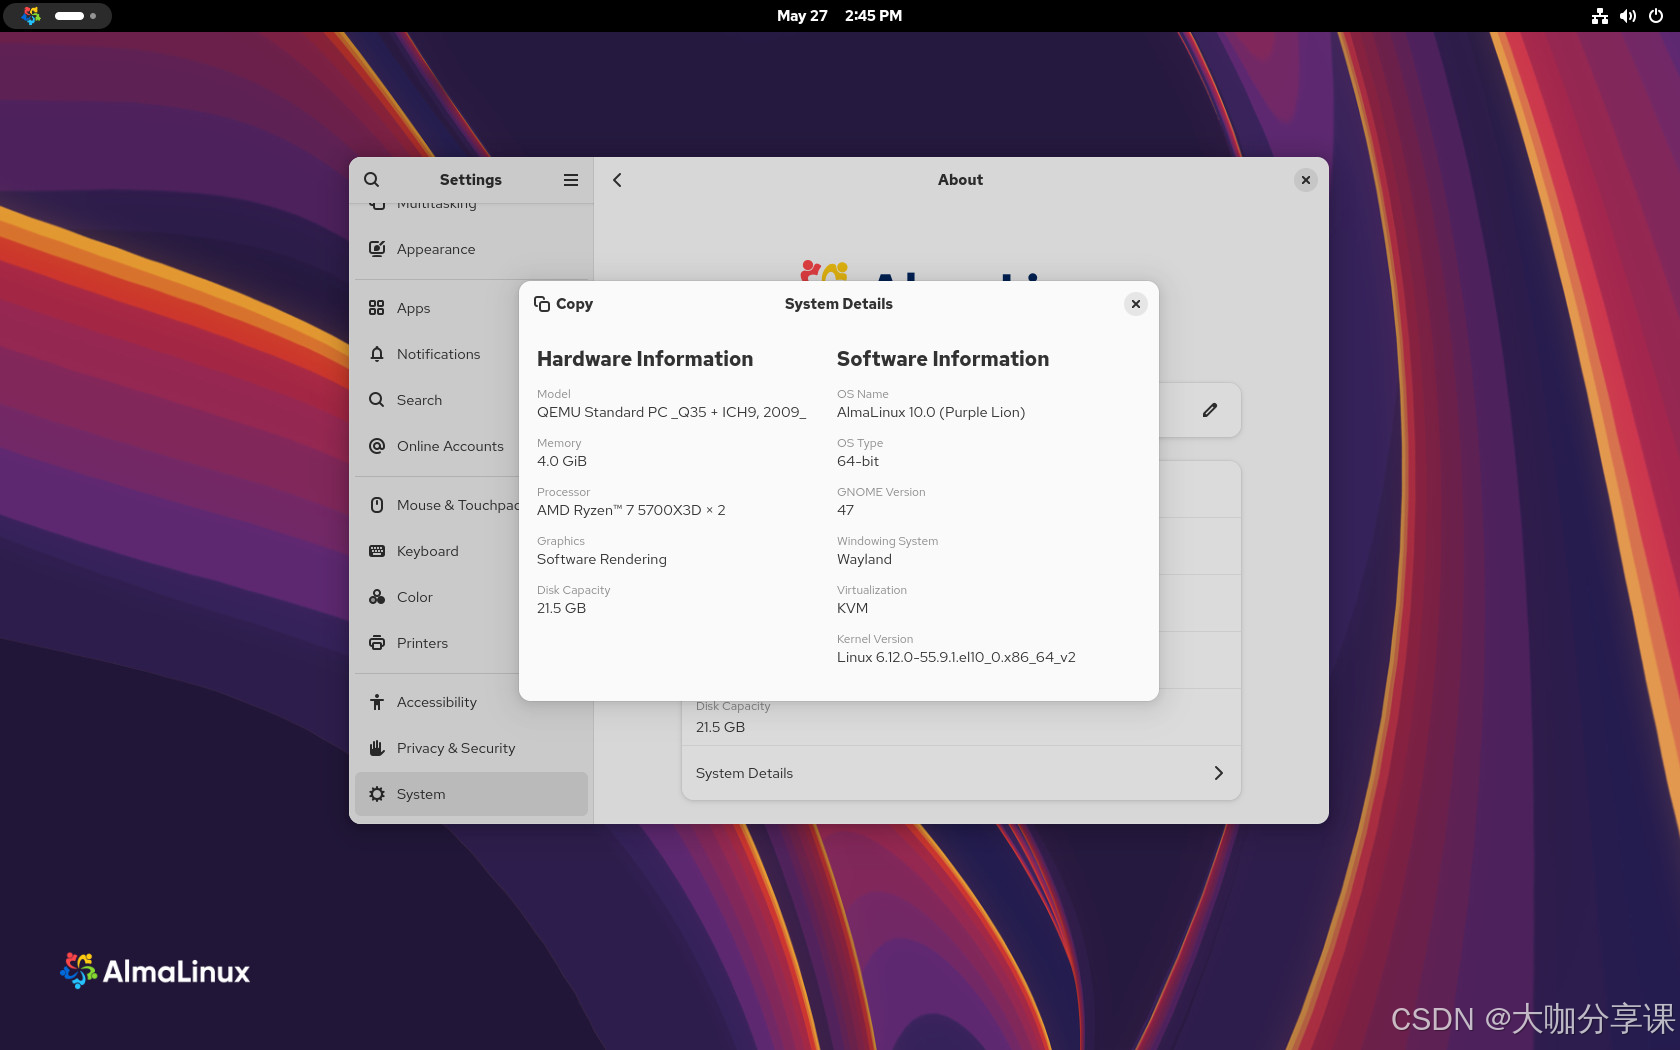Viewport: 1680px width, 1050px height.
Task: Click the Copy button label
Action: 574,304
